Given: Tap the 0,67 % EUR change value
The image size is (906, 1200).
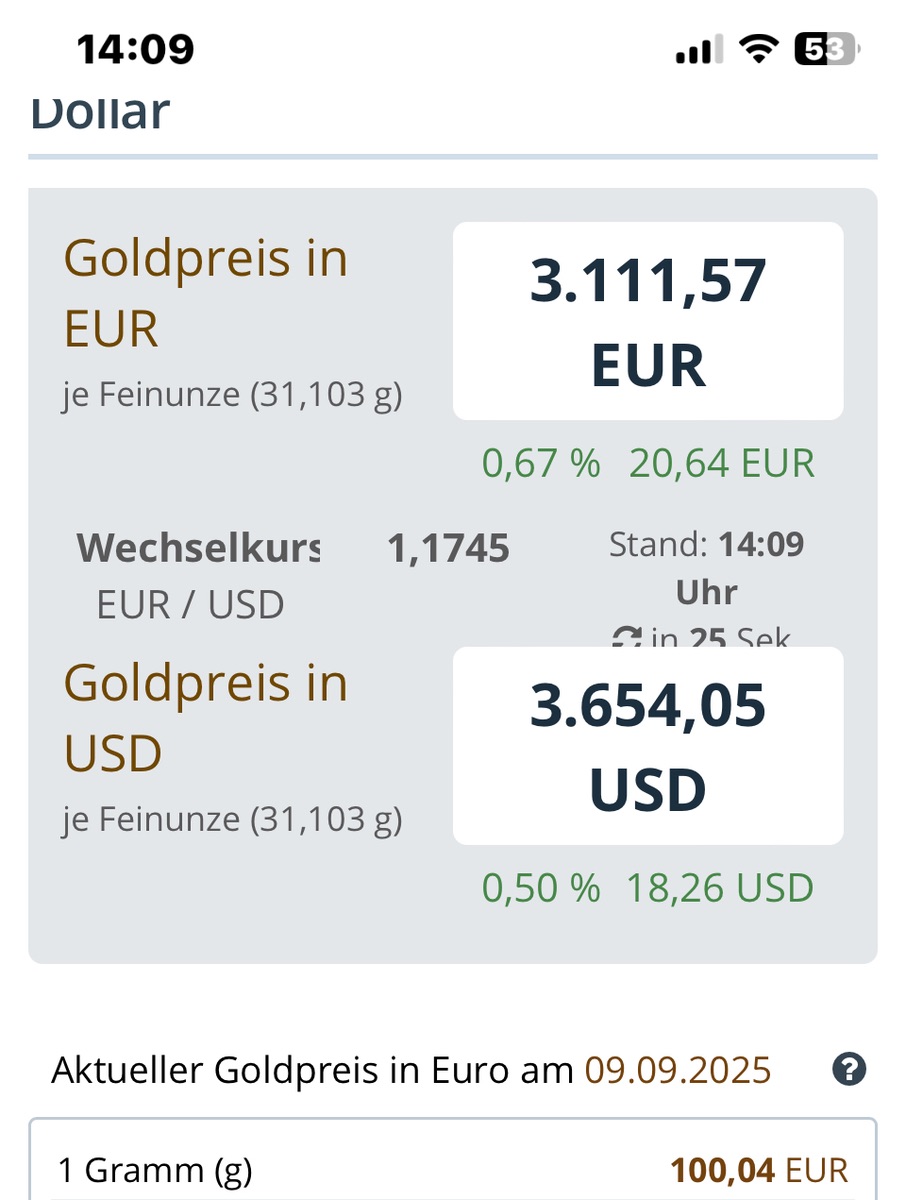Looking at the screenshot, I should [x=541, y=463].
